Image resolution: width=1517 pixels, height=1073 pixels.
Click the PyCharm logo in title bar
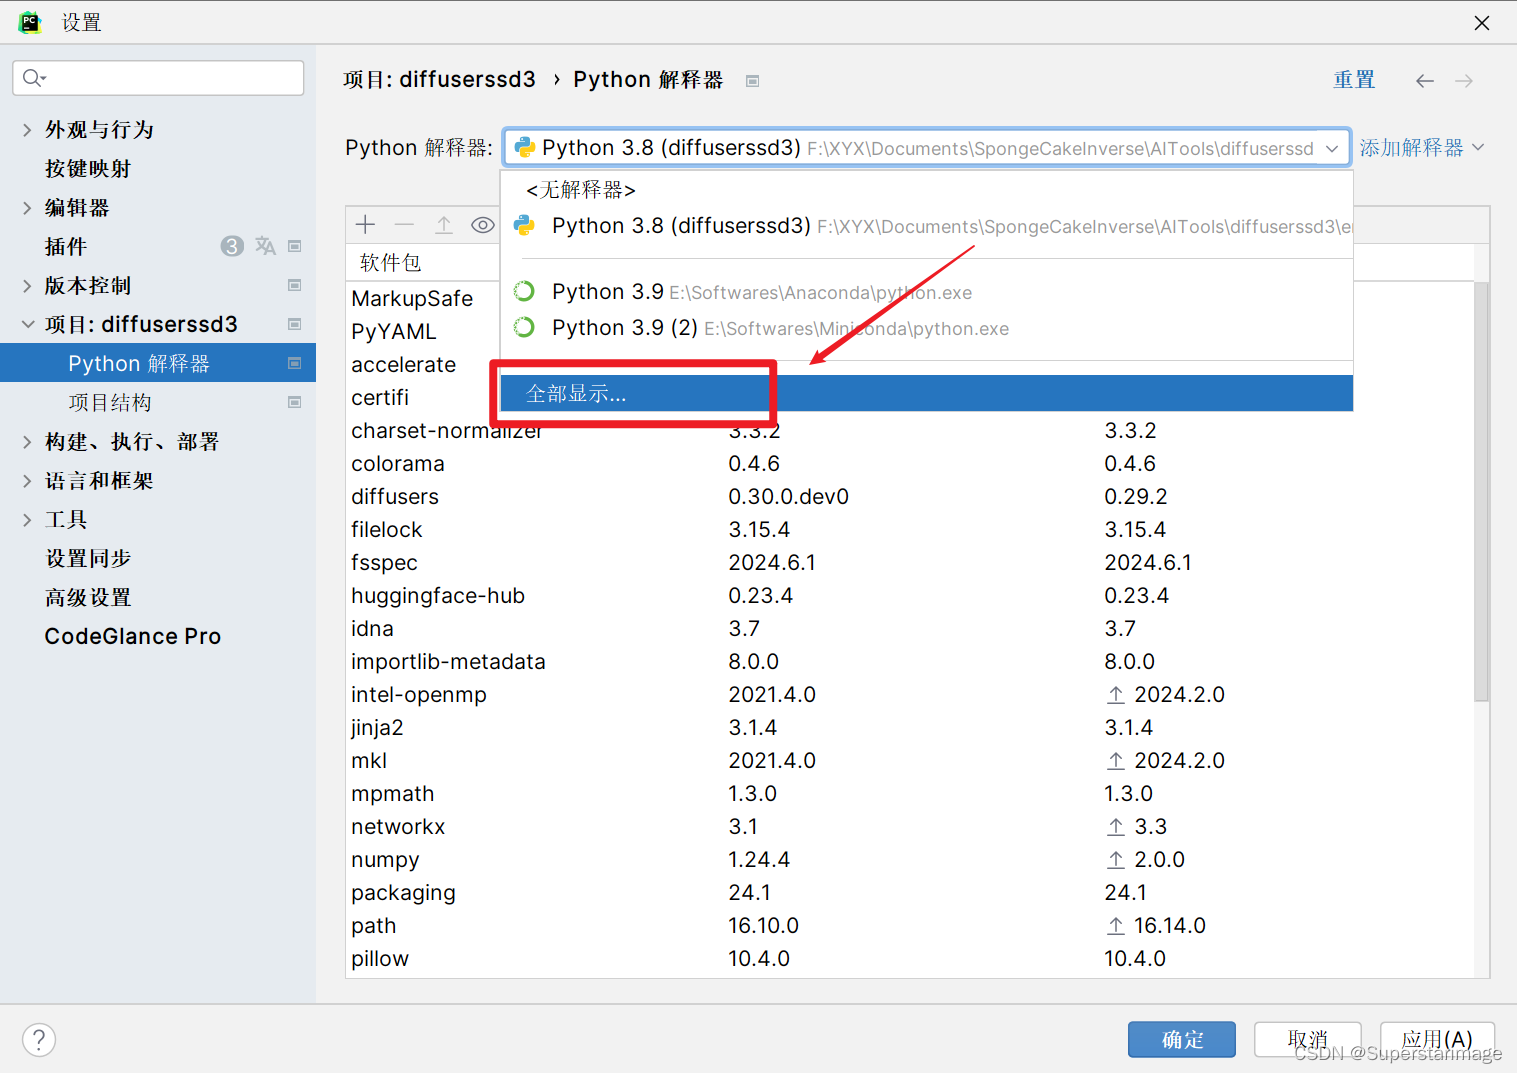pos(30,22)
